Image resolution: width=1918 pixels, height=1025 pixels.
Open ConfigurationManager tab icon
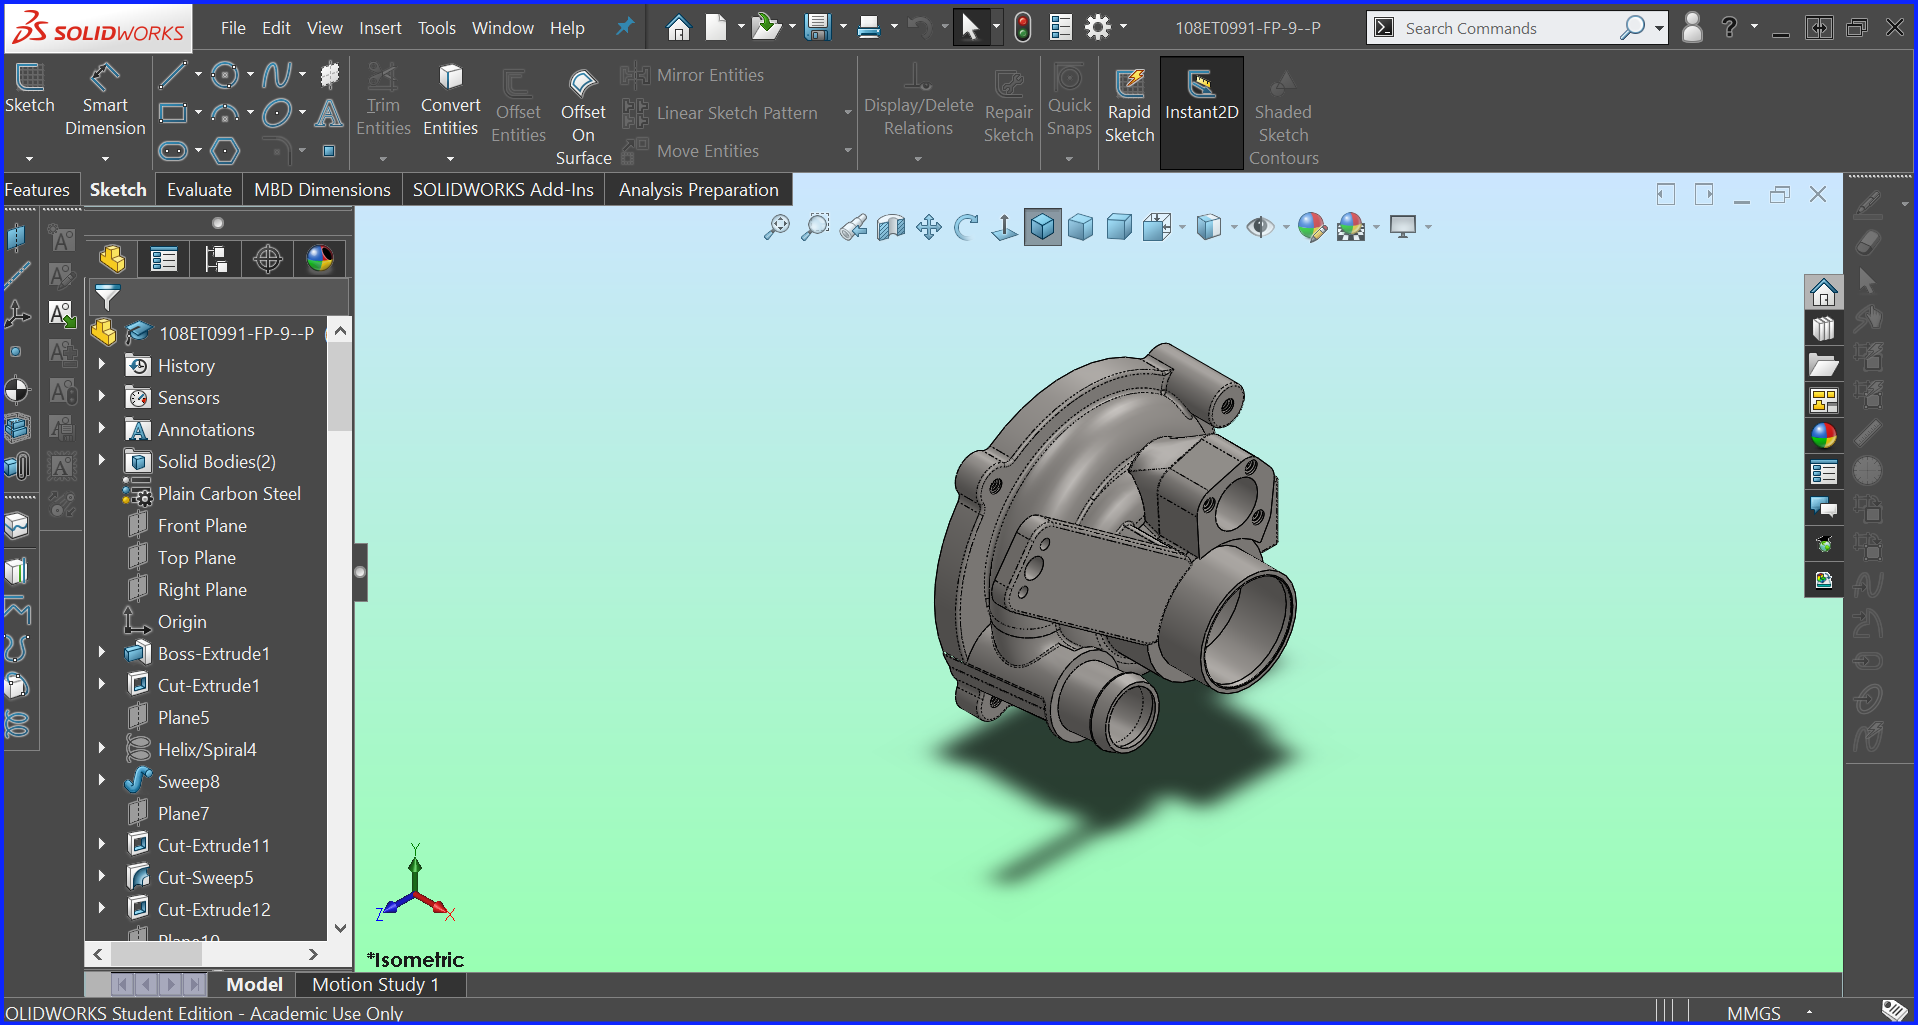(x=216, y=259)
